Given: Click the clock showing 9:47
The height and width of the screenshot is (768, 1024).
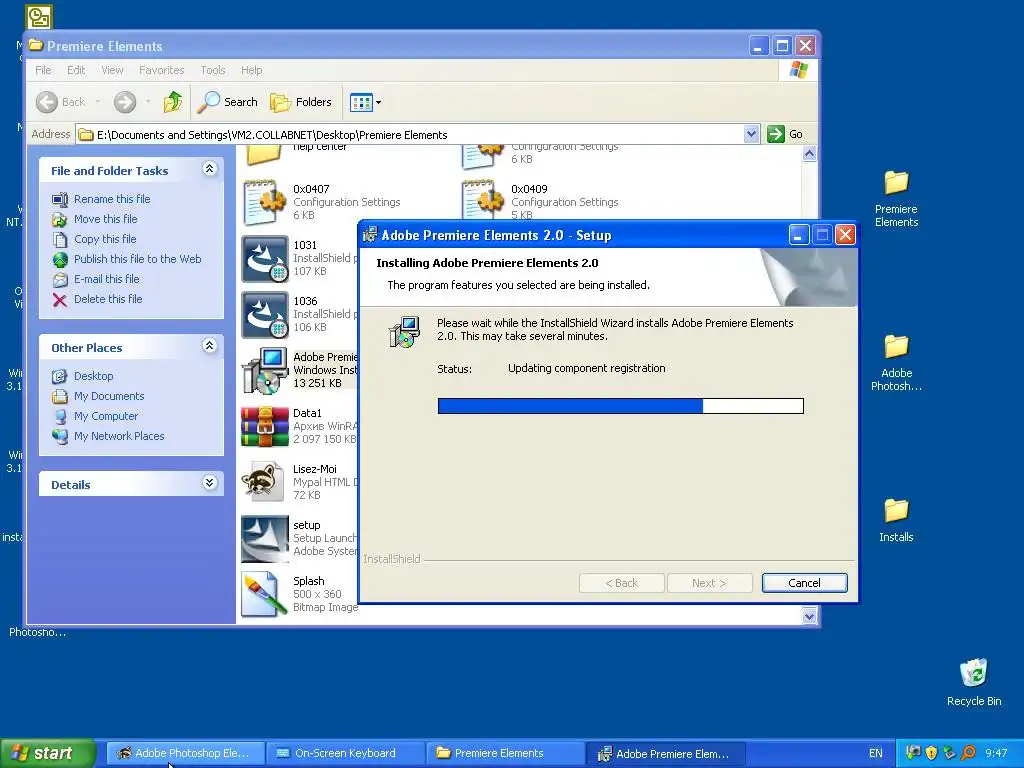Looking at the screenshot, I should [x=997, y=754].
